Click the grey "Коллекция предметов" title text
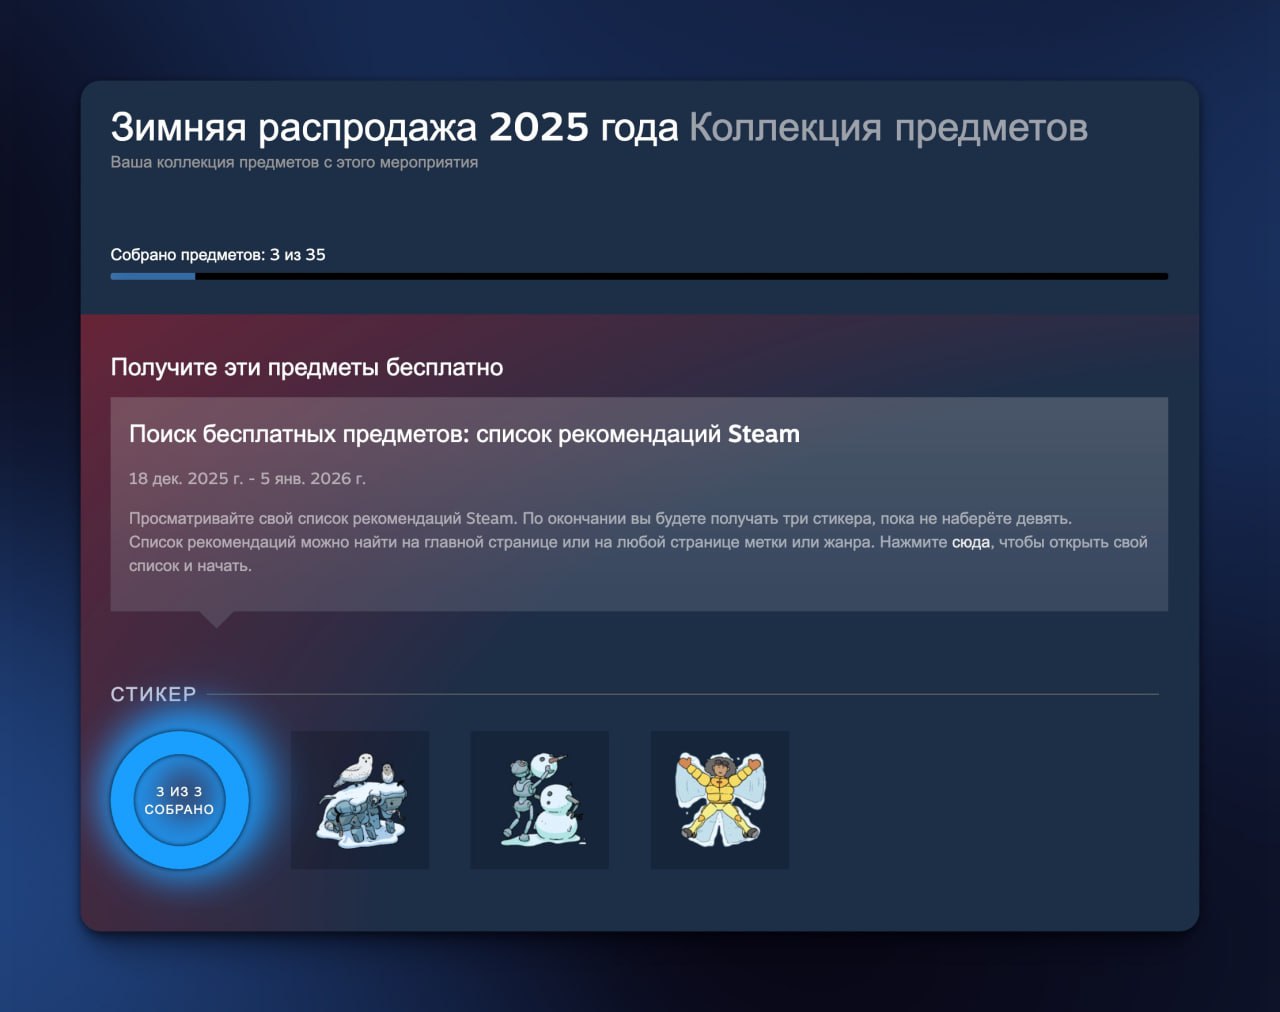The height and width of the screenshot is (1012, 1280). (888, 128)
